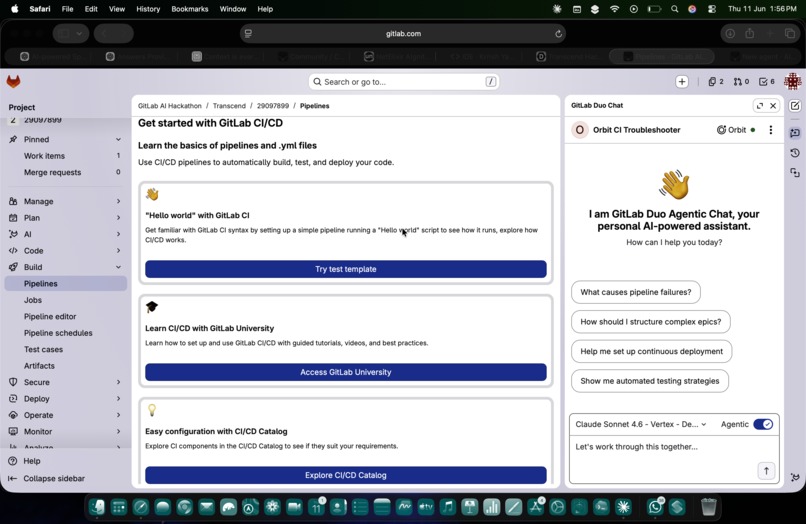Start a new chat from the Duo side rail

795,106
